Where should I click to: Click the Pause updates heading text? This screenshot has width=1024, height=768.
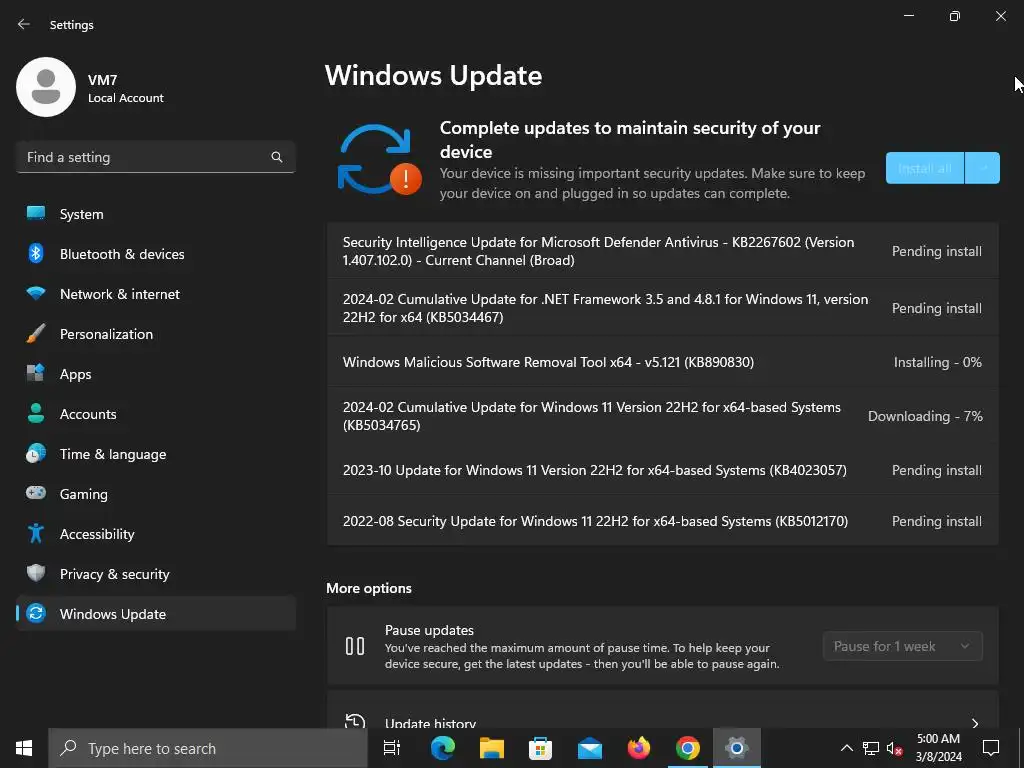[x=429, y=630]
